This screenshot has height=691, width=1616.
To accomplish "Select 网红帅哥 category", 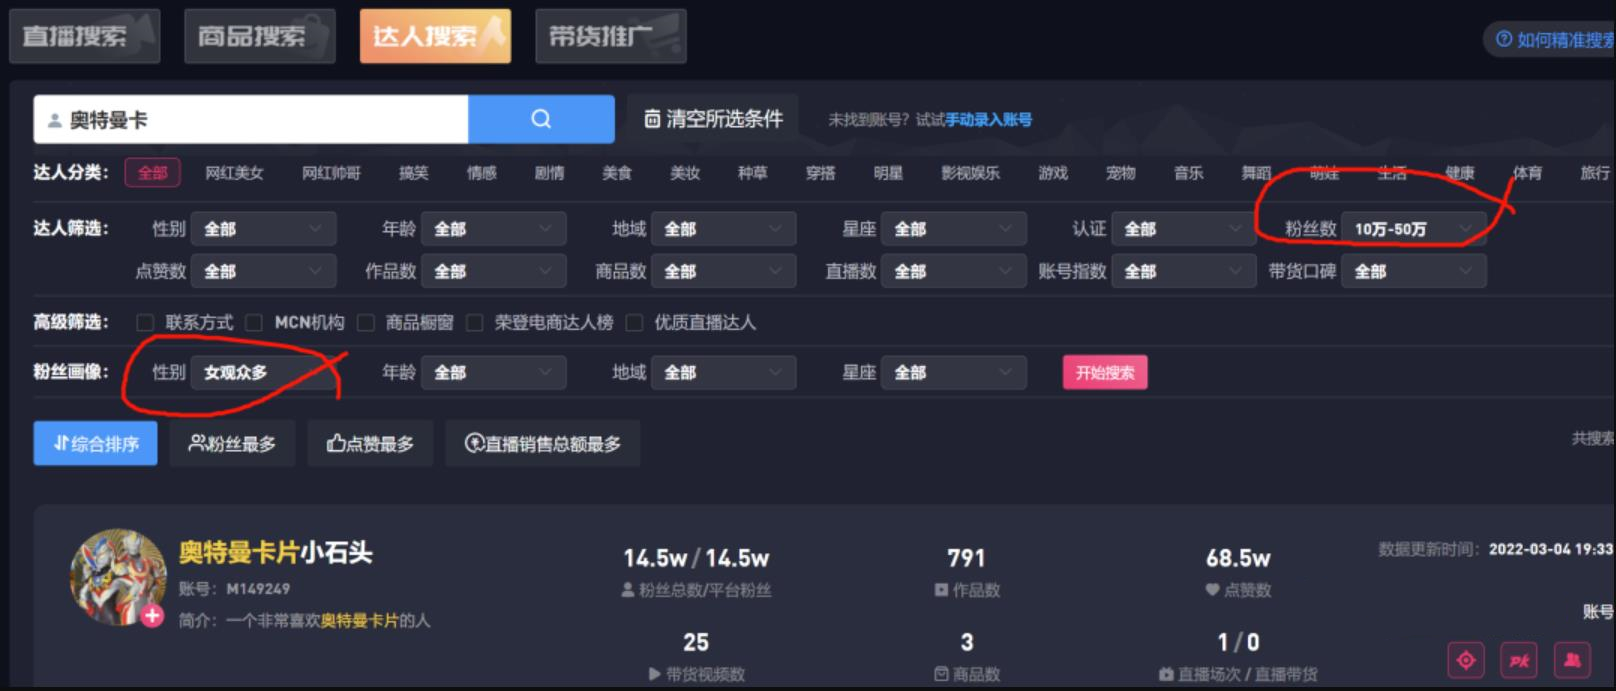I will (x=331, y=173).
